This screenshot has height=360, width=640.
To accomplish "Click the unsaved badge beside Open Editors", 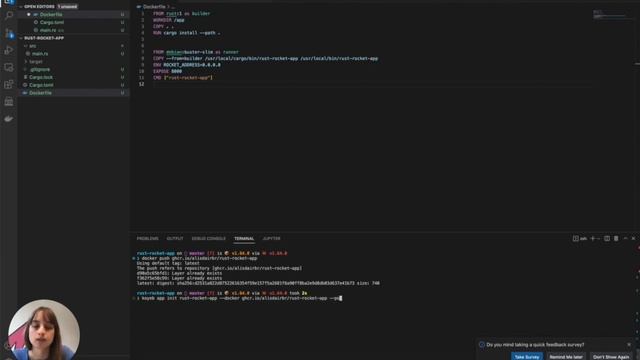I will (67, 7).
